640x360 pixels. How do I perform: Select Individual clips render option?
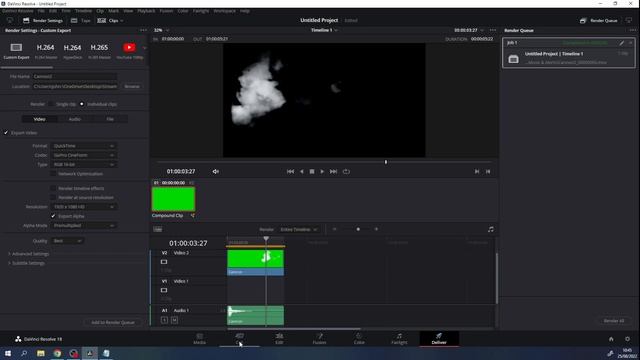coord(82,104)
